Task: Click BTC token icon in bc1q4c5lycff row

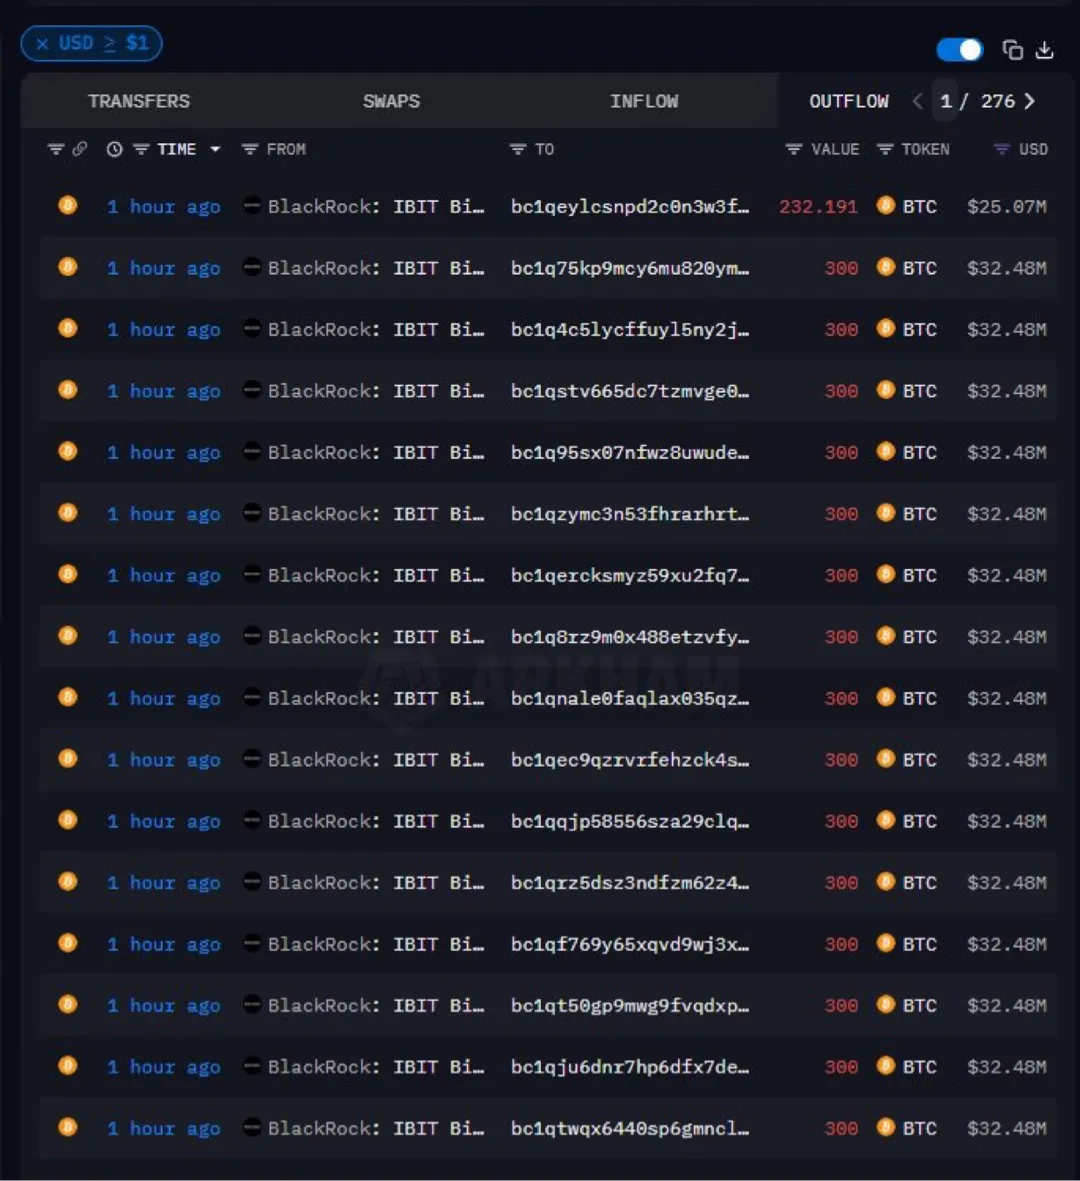Action: 886,328
